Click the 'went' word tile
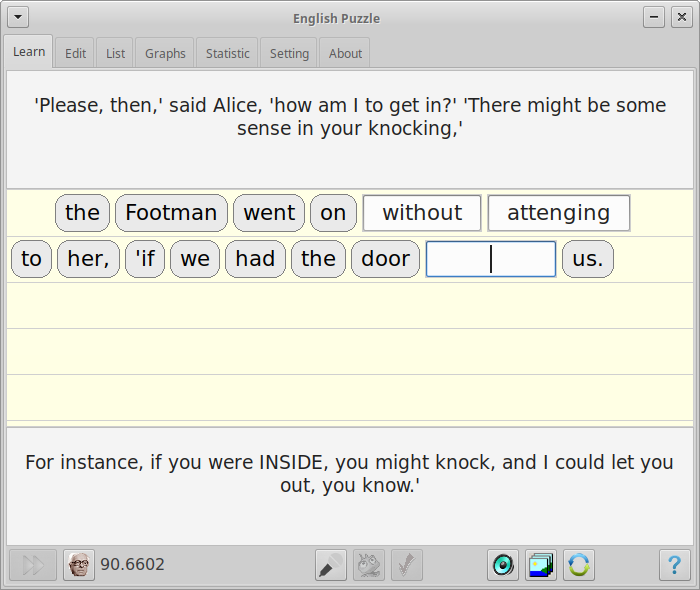 coord(269,213)
